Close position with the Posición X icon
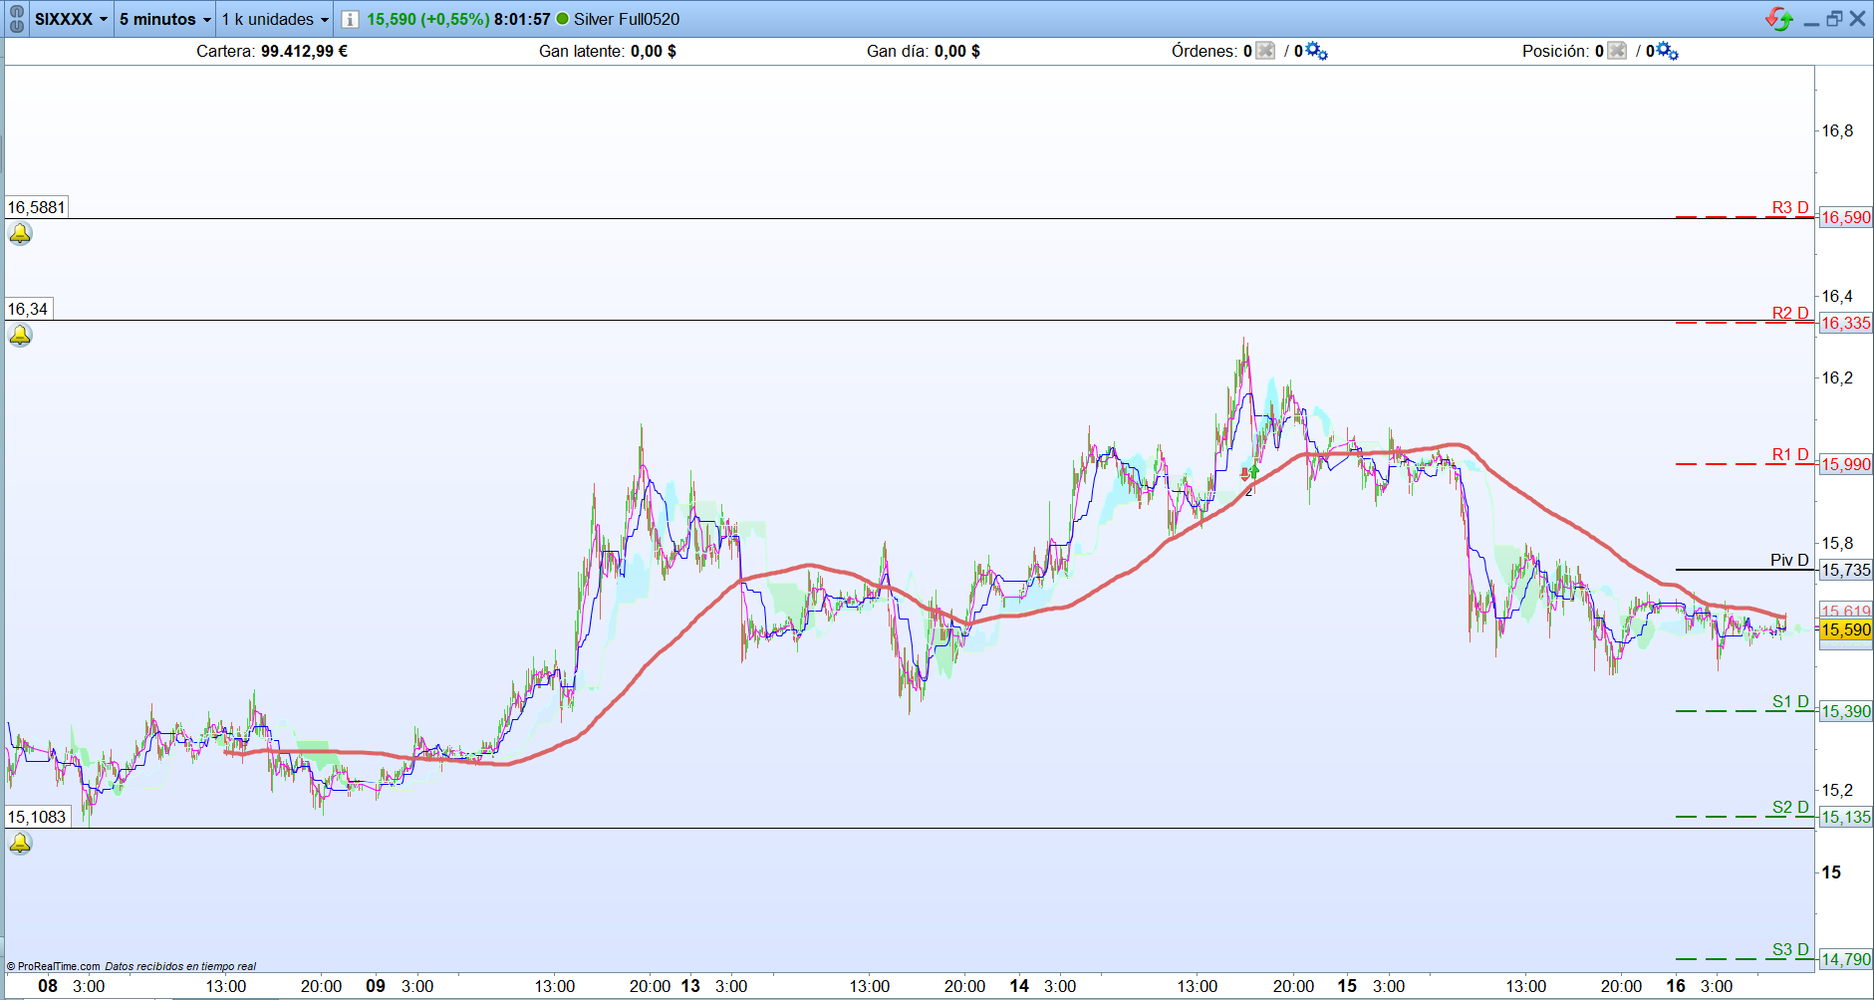 [x=1617, y=51]
